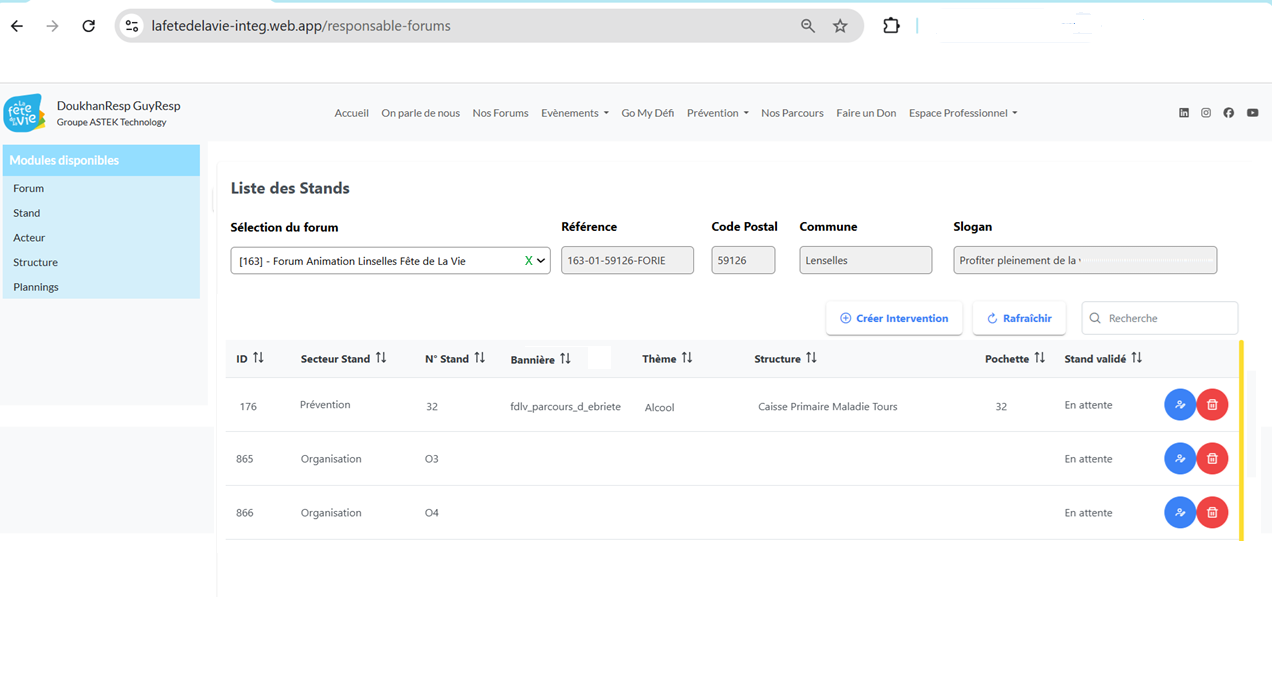Expand the Evènements menu
Image resolution: width=1272 pixels, height=681 pixels.
[574, 113]
